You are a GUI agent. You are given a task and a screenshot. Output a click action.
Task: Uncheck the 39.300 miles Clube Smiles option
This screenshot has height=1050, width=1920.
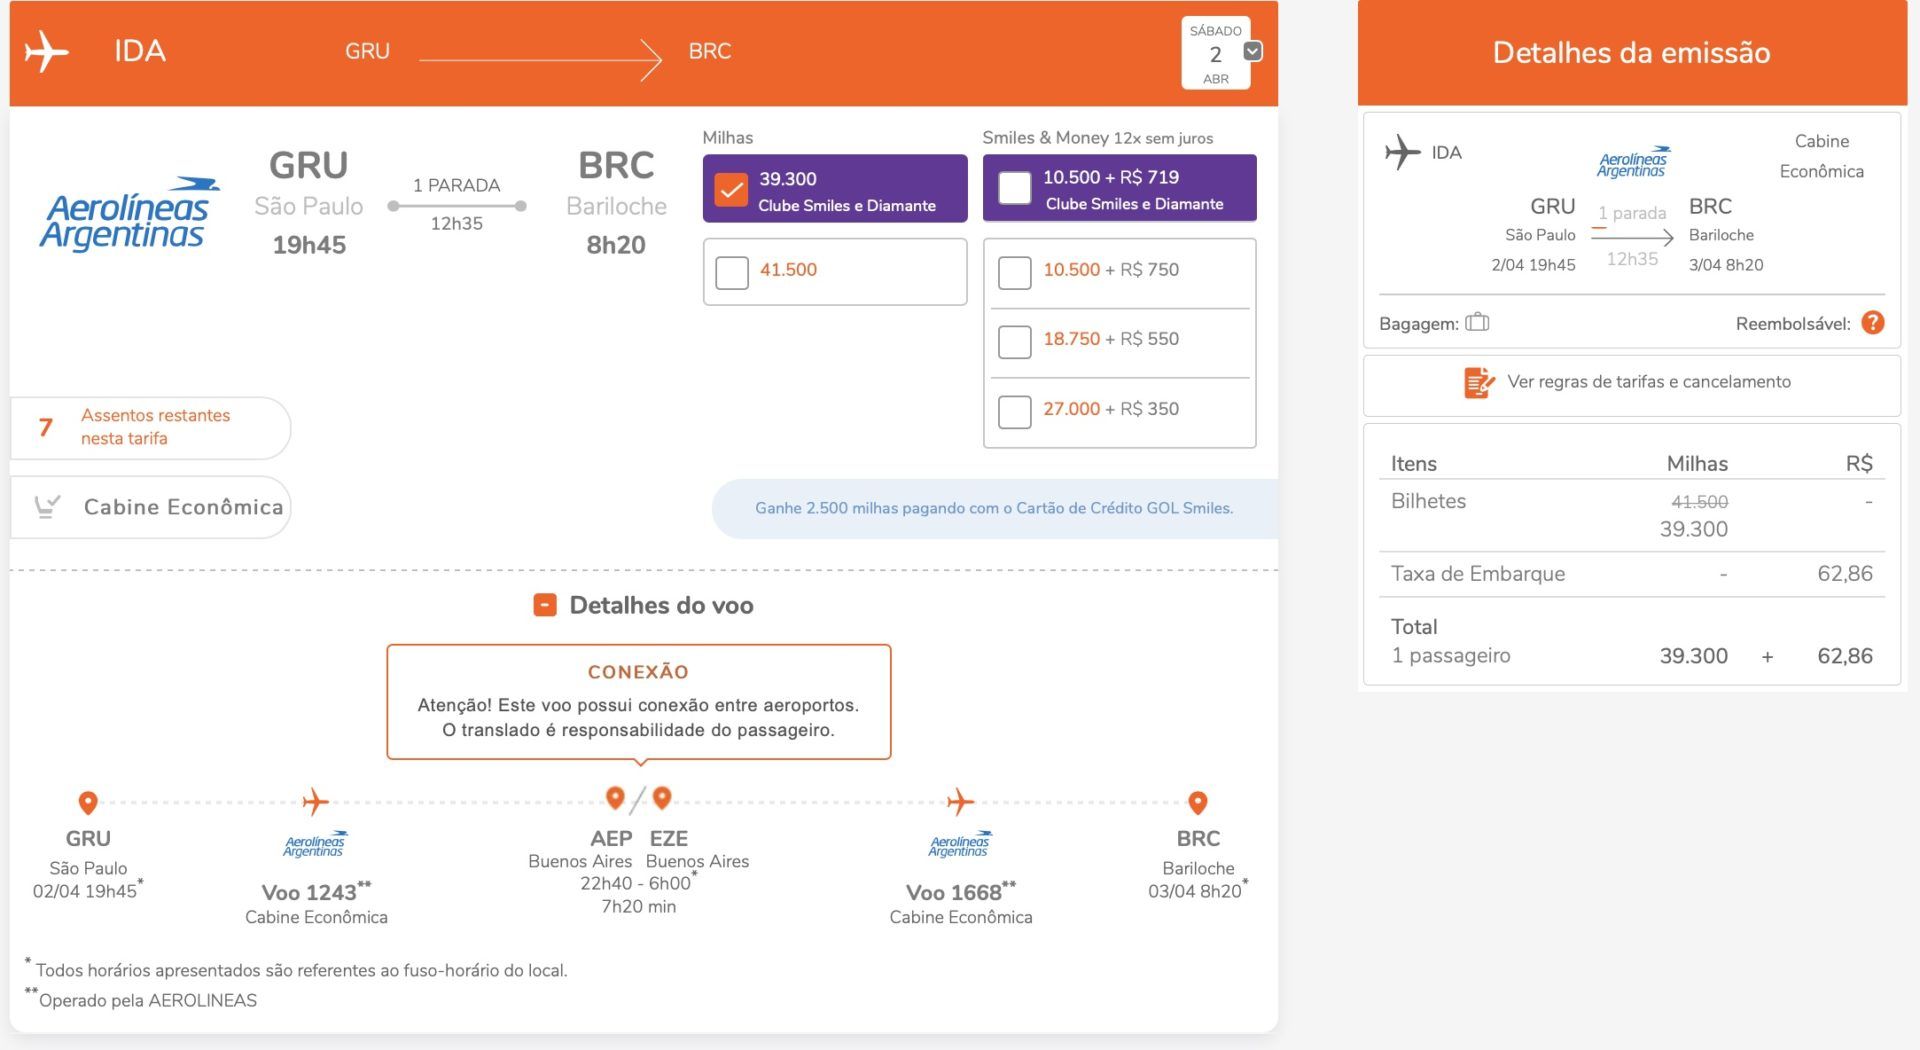coord(732,189)
